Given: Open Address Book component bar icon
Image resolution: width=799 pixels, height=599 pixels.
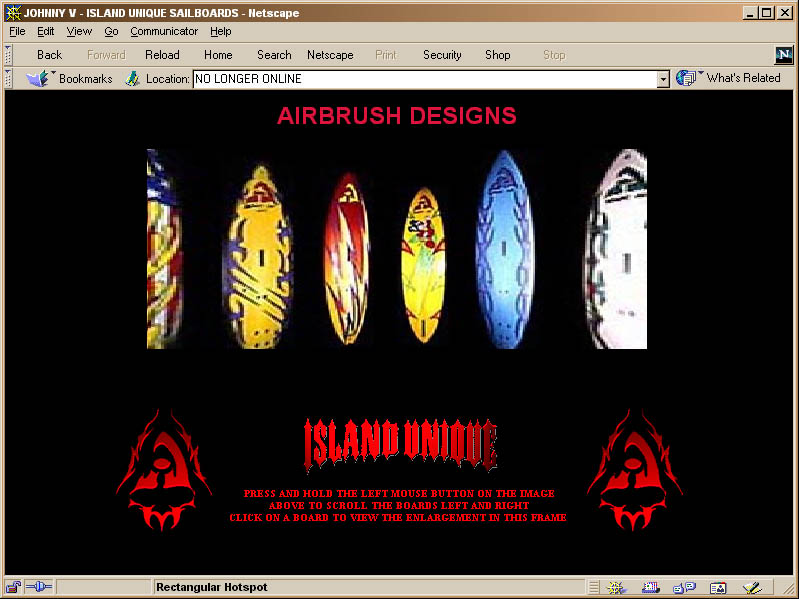Looking at the screenshot, I should [718, 588].
